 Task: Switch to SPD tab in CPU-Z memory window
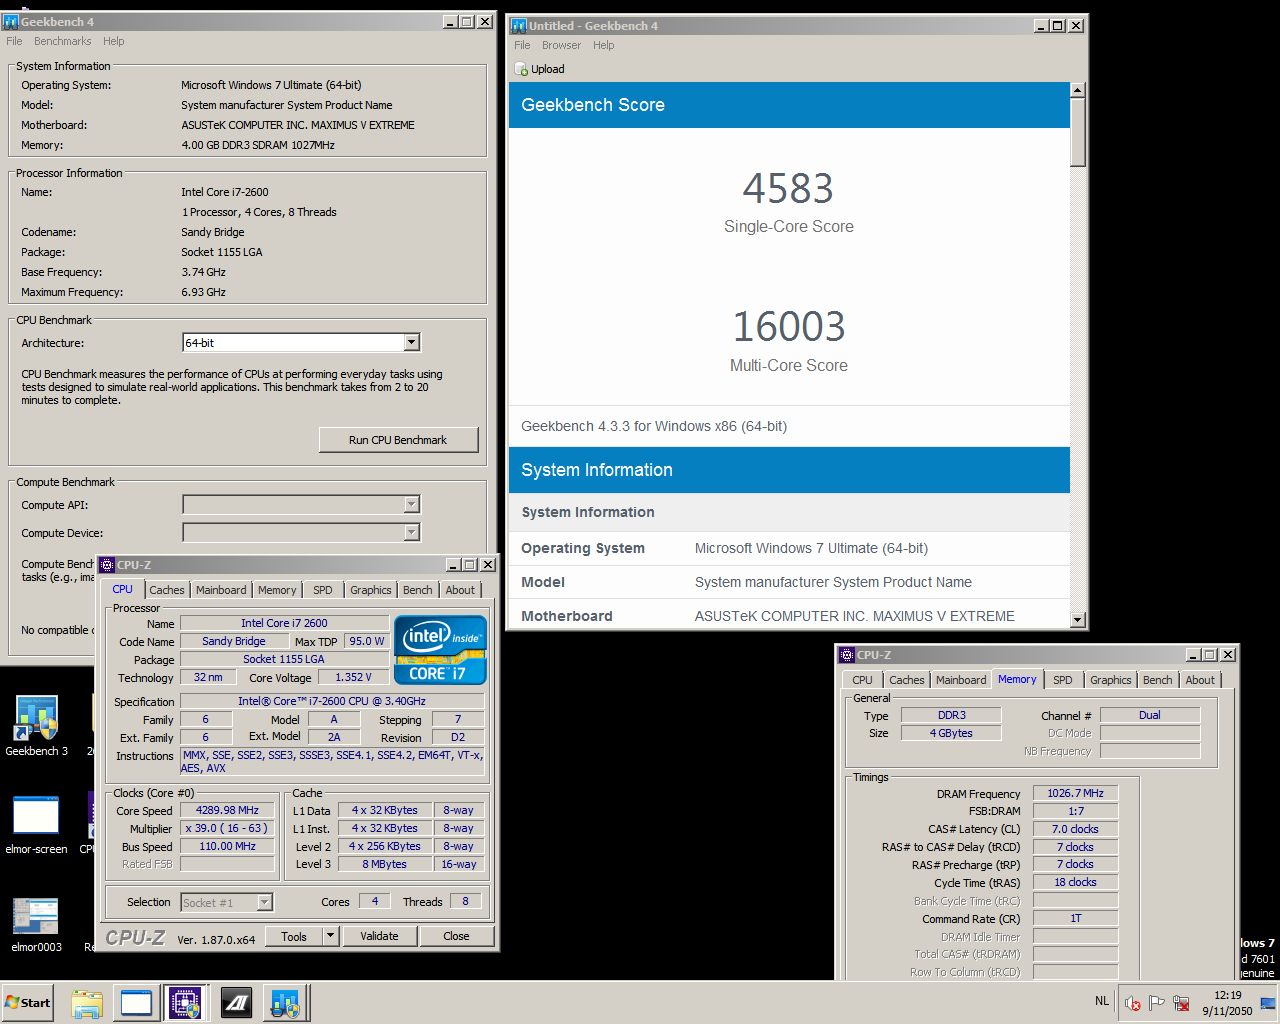(x=1063, y=680)
